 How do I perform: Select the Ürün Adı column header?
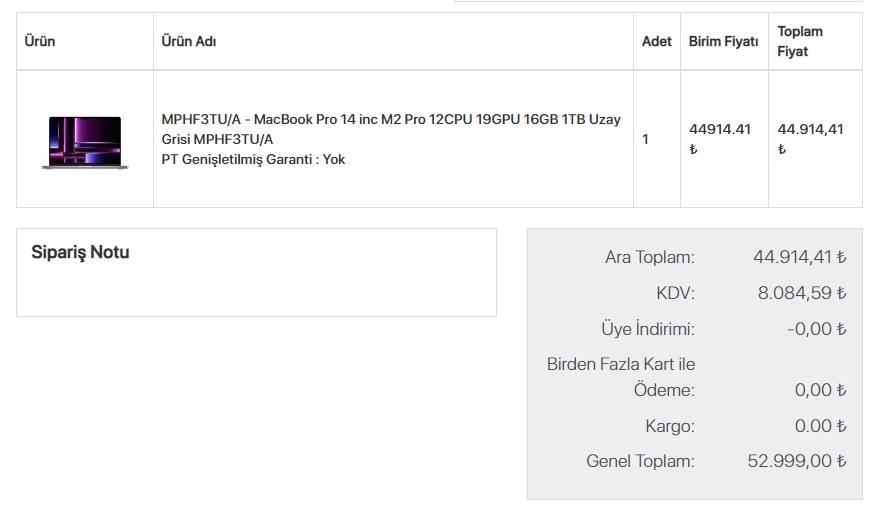point(189,42)
